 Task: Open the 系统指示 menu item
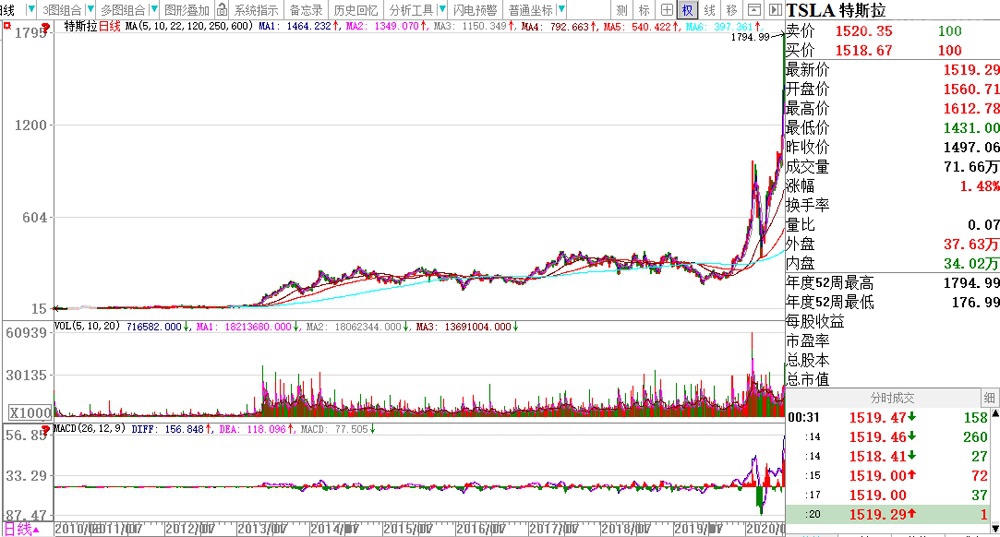(256, 9)
